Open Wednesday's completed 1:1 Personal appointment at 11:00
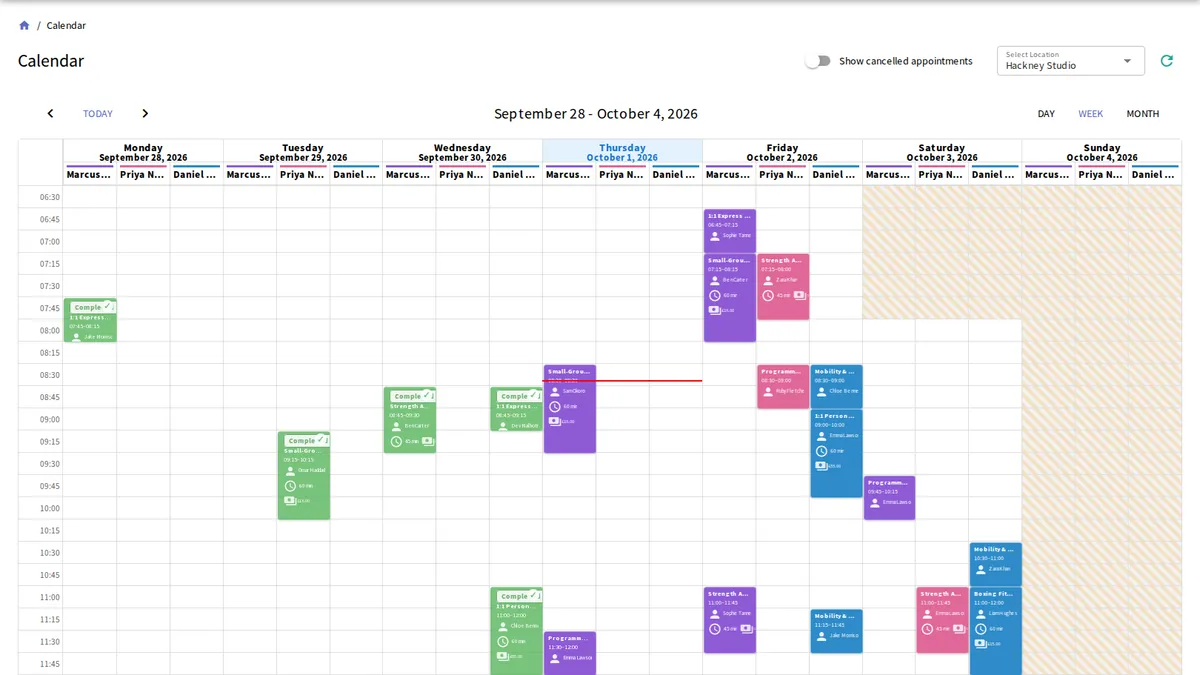 tap(516, 631)
